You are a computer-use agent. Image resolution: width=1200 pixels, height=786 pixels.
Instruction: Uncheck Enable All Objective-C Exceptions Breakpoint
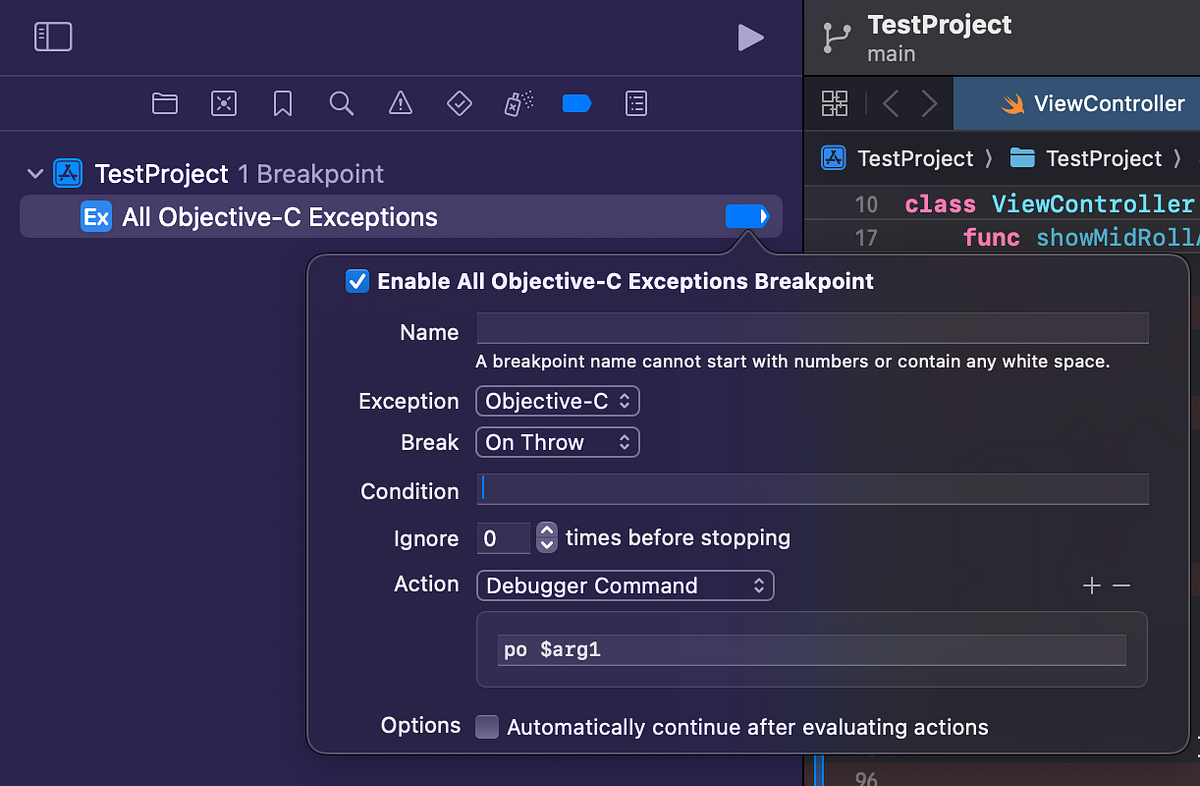pos(357,281)
